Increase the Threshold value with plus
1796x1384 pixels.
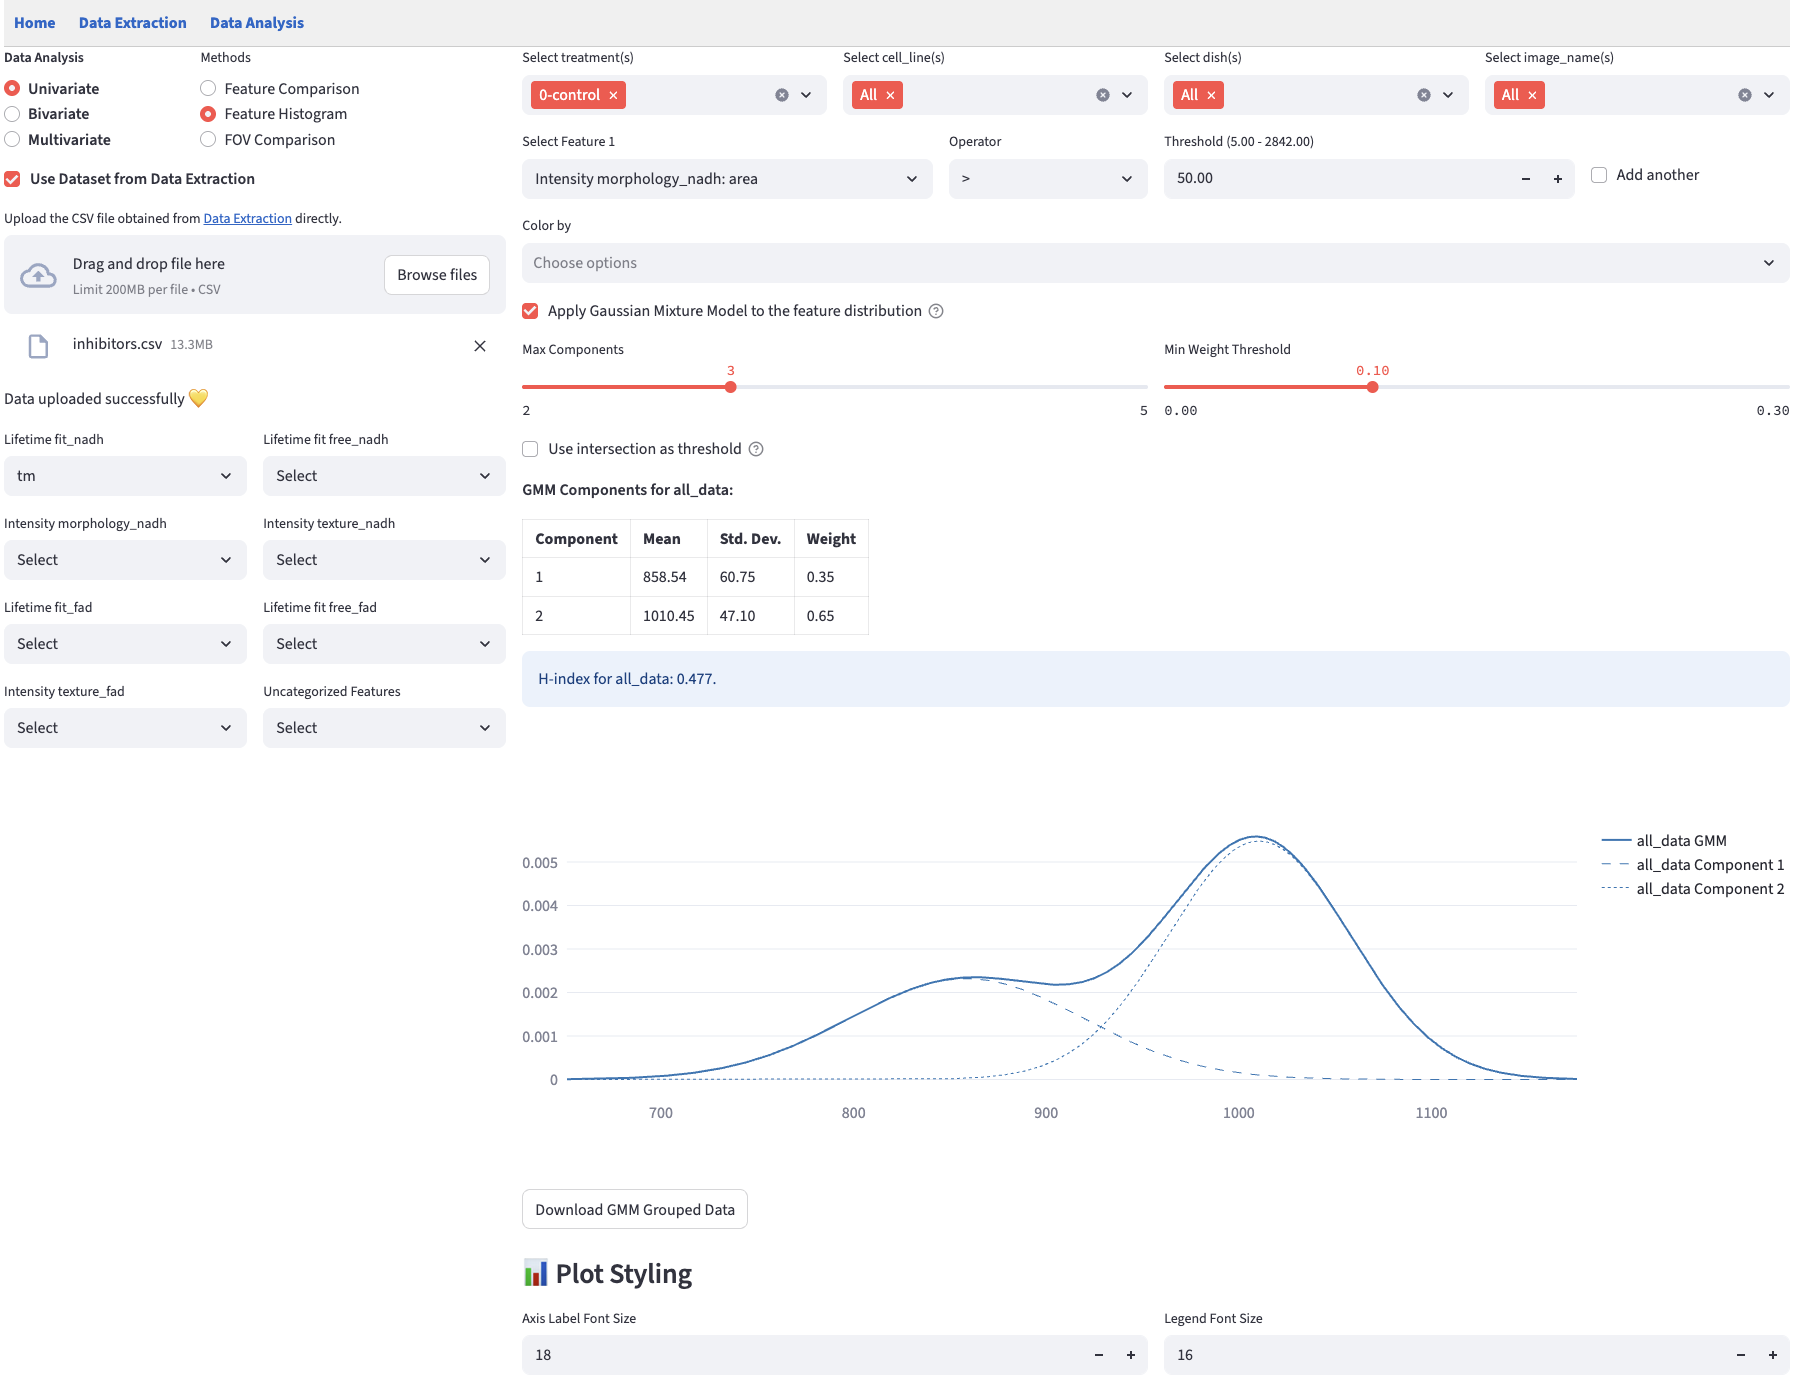point(1557,179)
